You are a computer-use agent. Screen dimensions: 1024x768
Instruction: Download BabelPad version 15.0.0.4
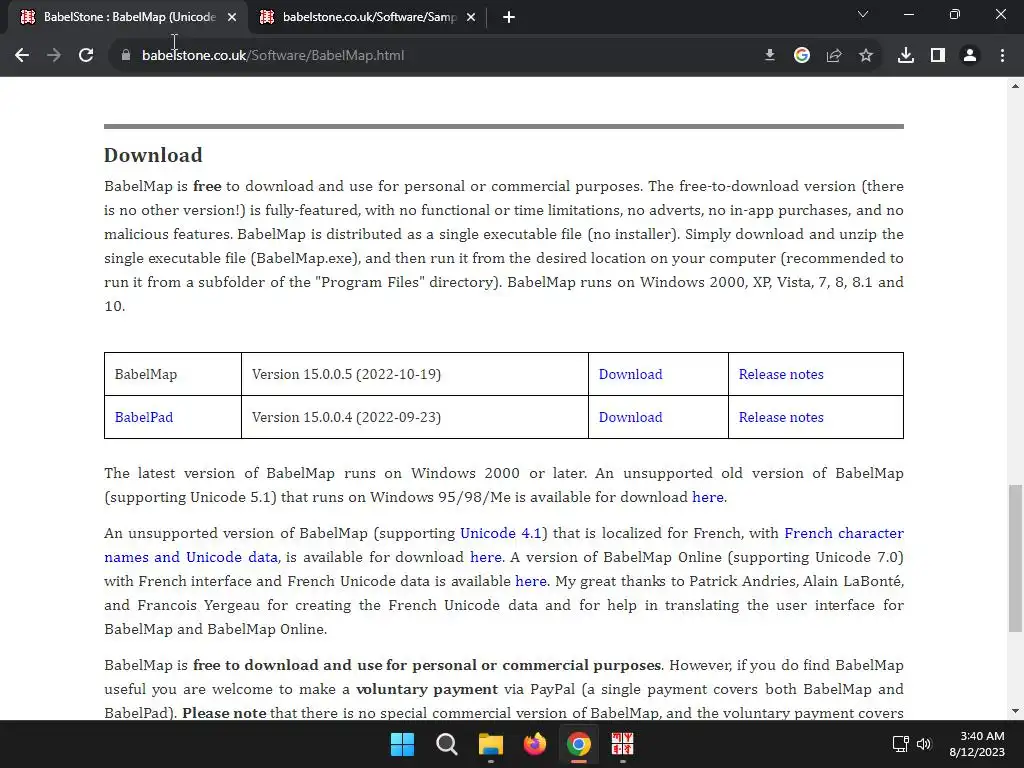[630, 417]
